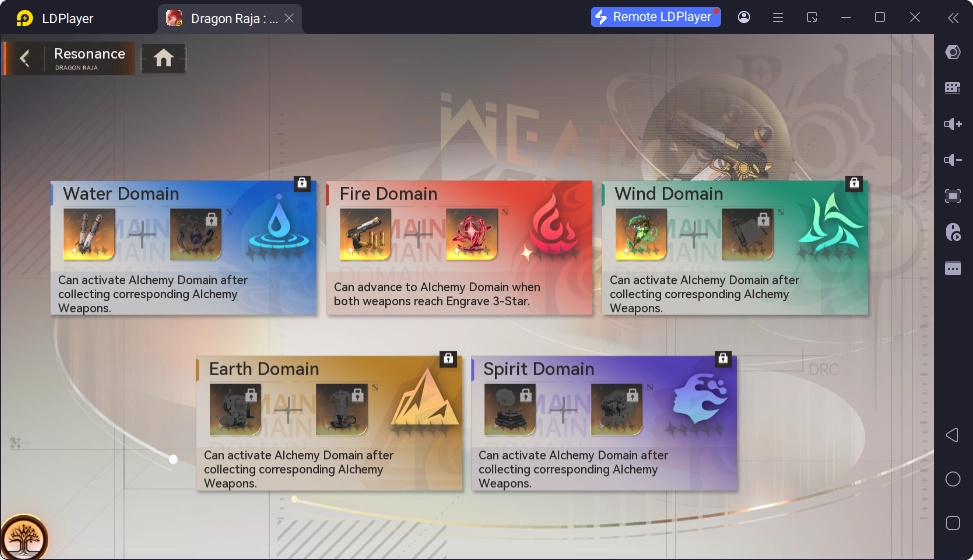Click the lock icon on Wind Domain card

coord(853,183)
